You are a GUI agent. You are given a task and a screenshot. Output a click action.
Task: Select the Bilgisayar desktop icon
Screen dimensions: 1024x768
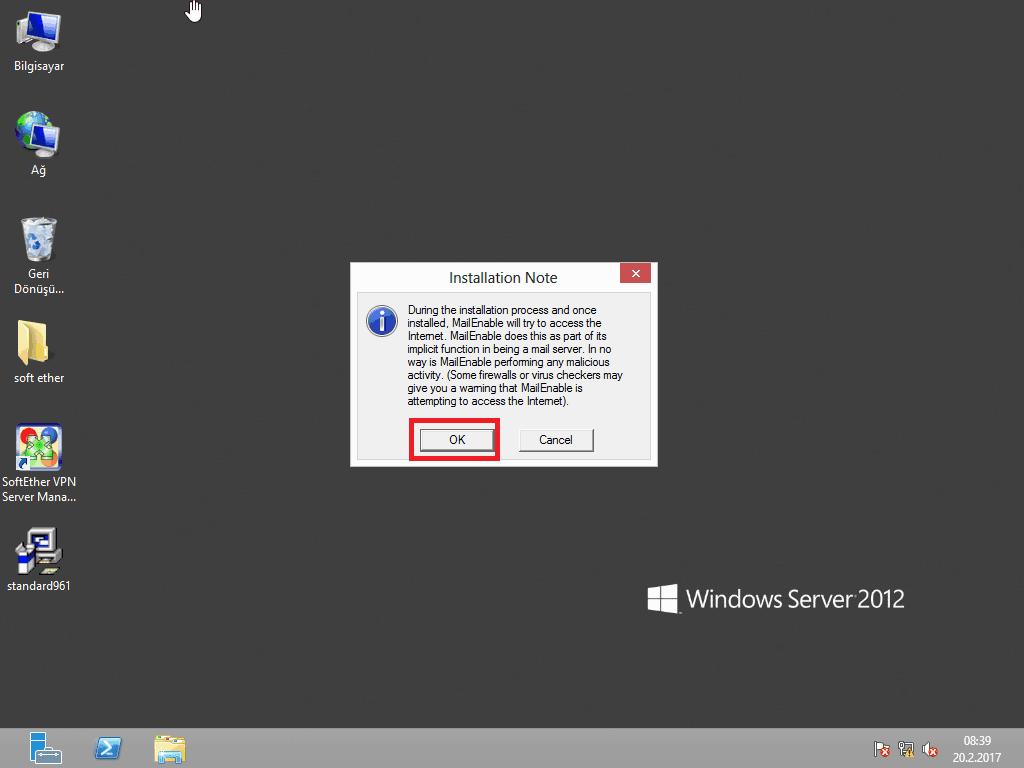[x=39, y=42]
